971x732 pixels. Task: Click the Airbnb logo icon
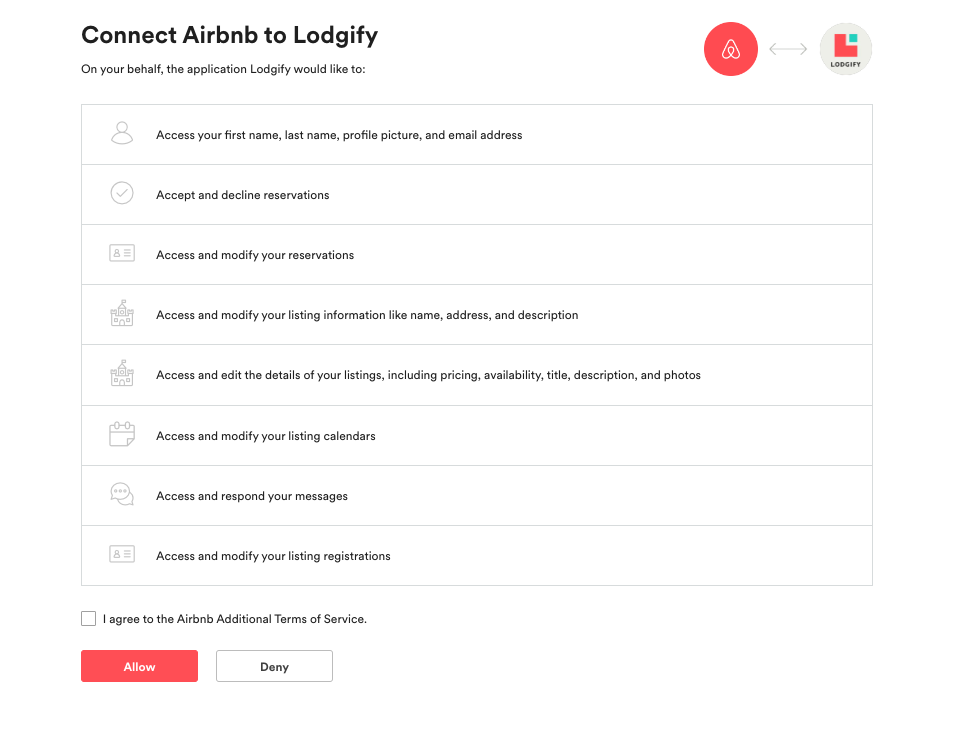pyautogui.click(x=731, y=49)
